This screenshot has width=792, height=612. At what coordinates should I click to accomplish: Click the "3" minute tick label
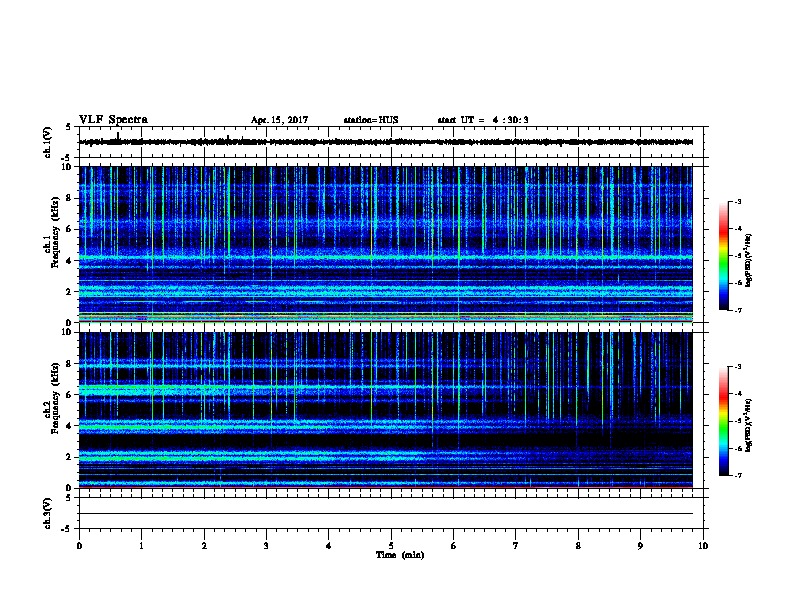pos(266,546)
